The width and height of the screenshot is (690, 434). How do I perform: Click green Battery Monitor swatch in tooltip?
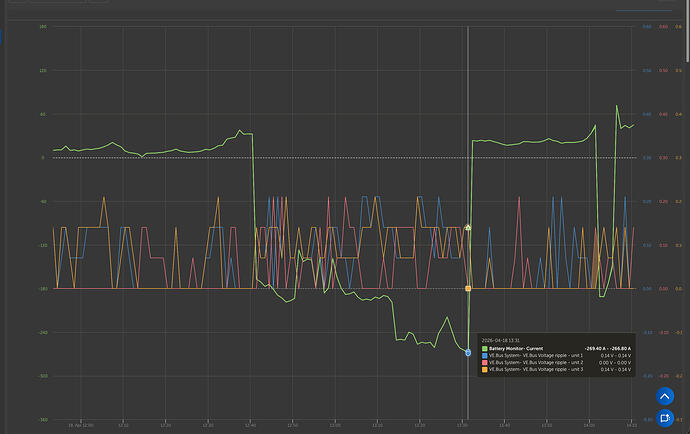[484, 348]
